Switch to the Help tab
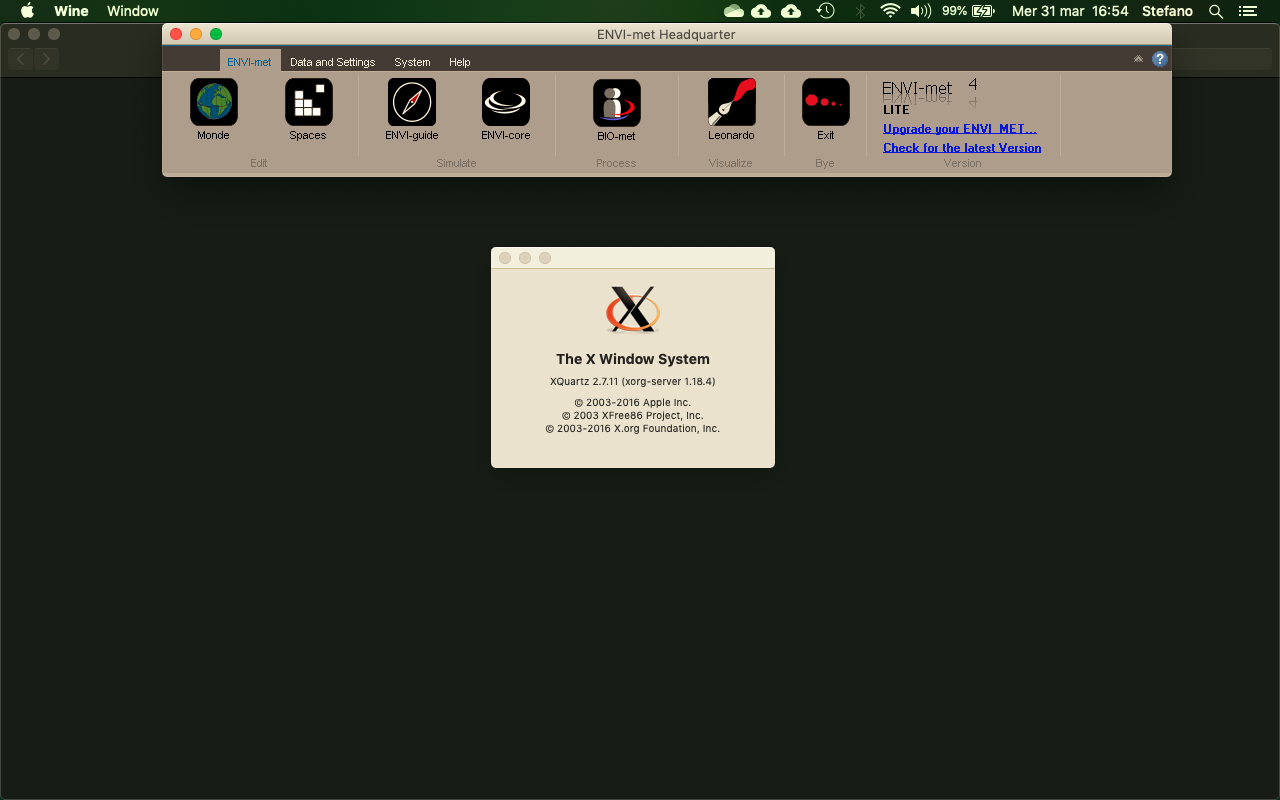Screen dimensions: 1280x800 click(460, 62)
